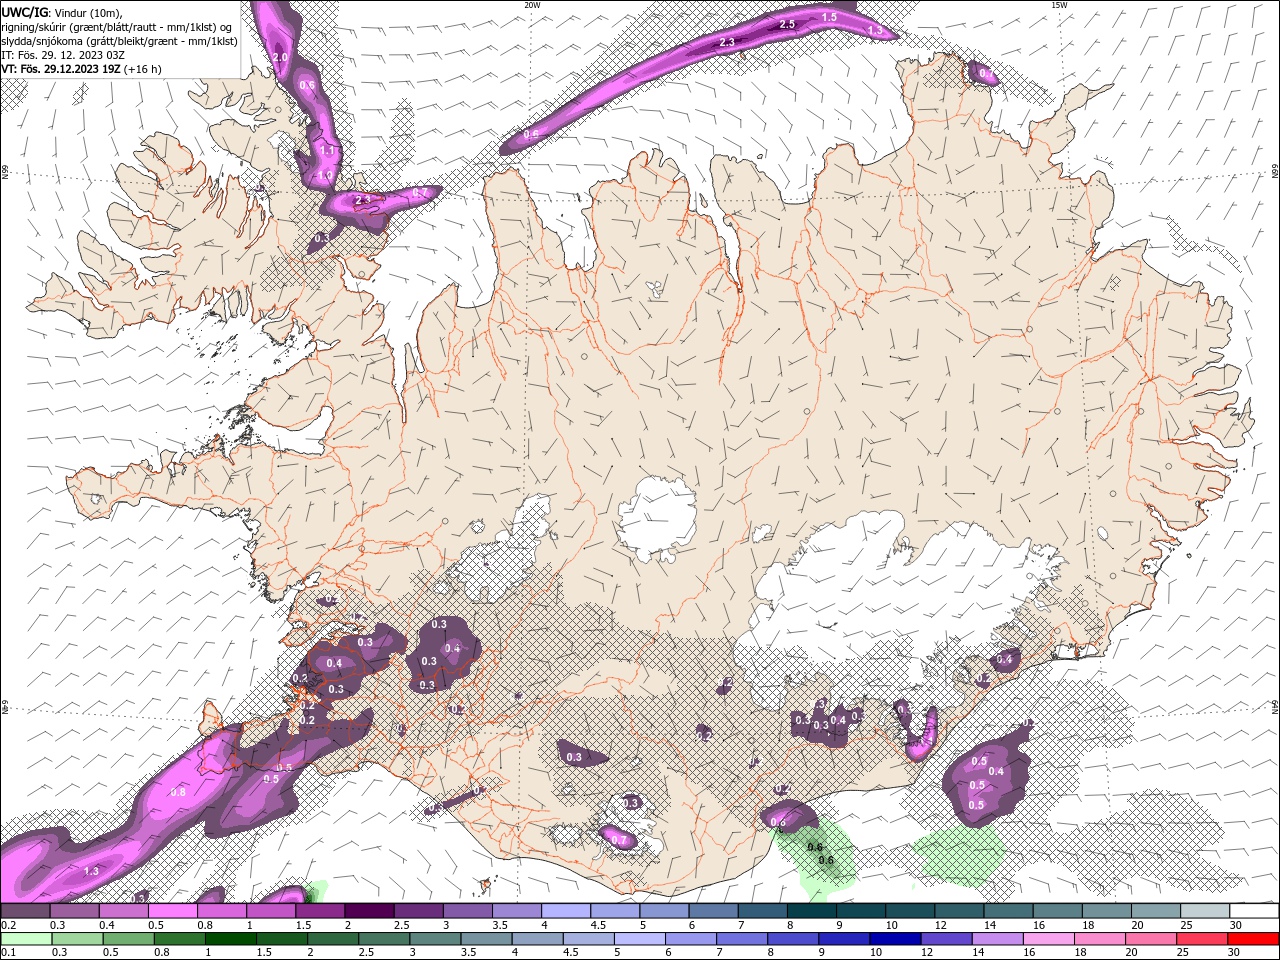The width and height of the screenshot is (1280, 960).
Task: Click the white upper legend swatch after 30
Action: pyautogui.click(x=1255, y=911)
